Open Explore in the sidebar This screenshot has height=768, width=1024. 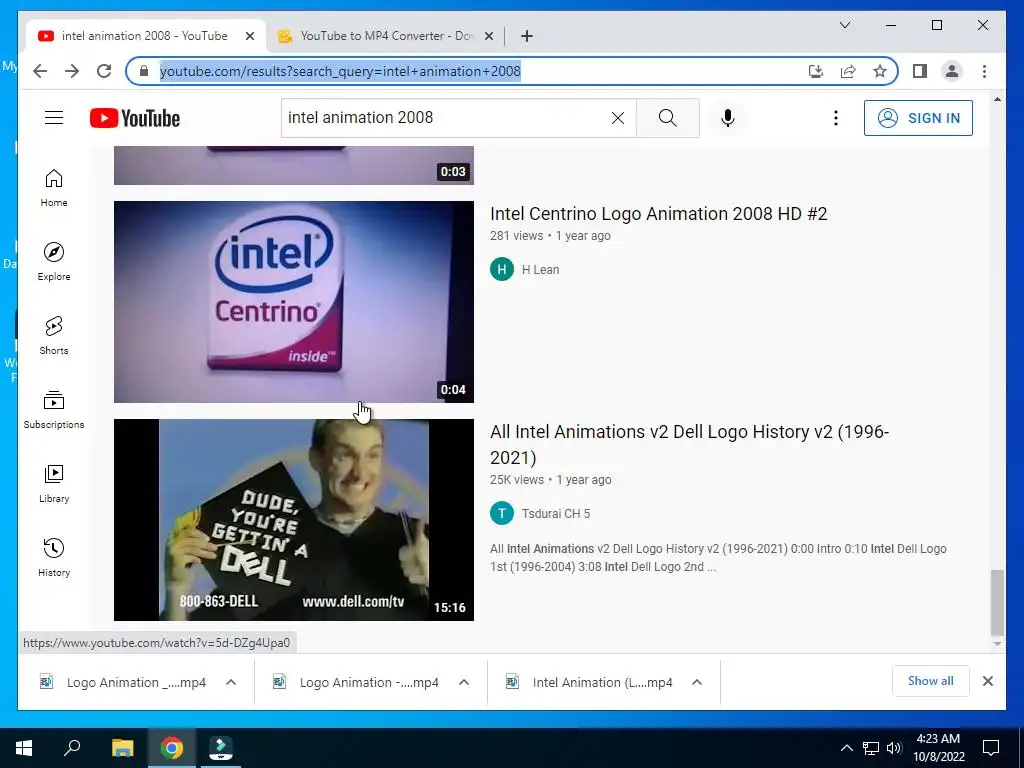(x=54, y=262)
